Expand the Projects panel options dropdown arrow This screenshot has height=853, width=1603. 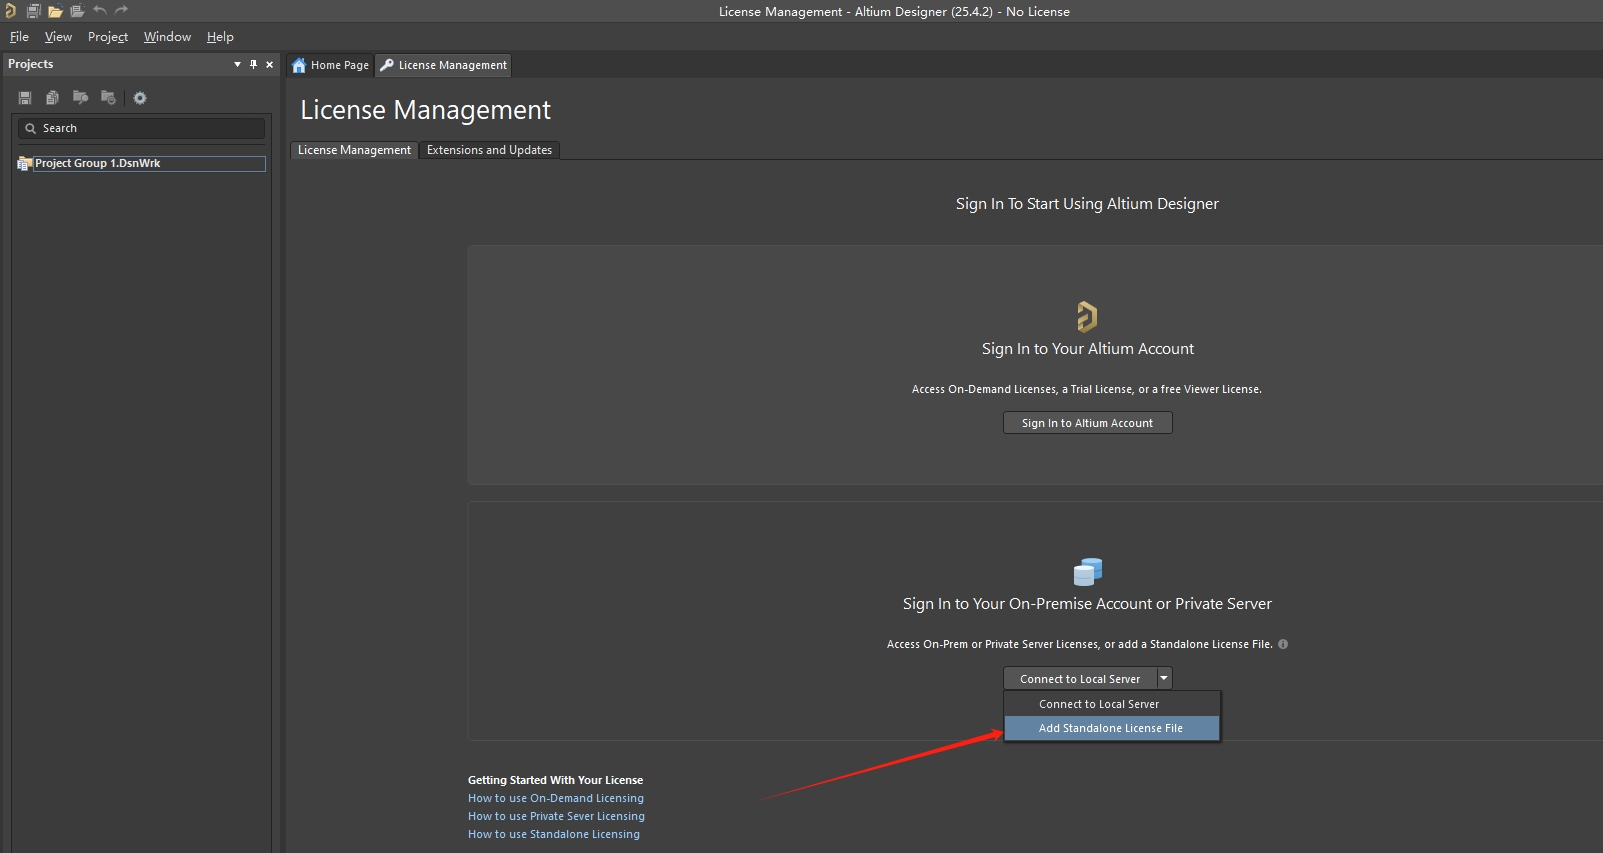(x=237, y=64)
